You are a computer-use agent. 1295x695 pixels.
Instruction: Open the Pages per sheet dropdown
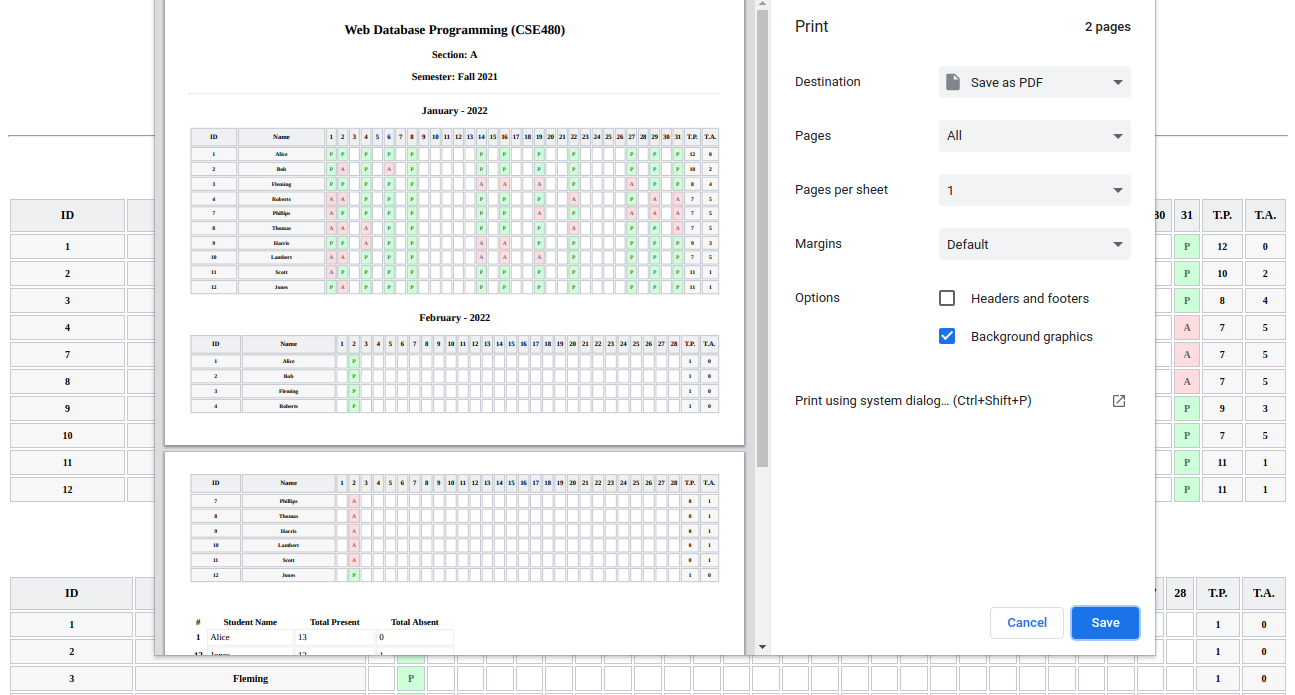point(1034,190)
